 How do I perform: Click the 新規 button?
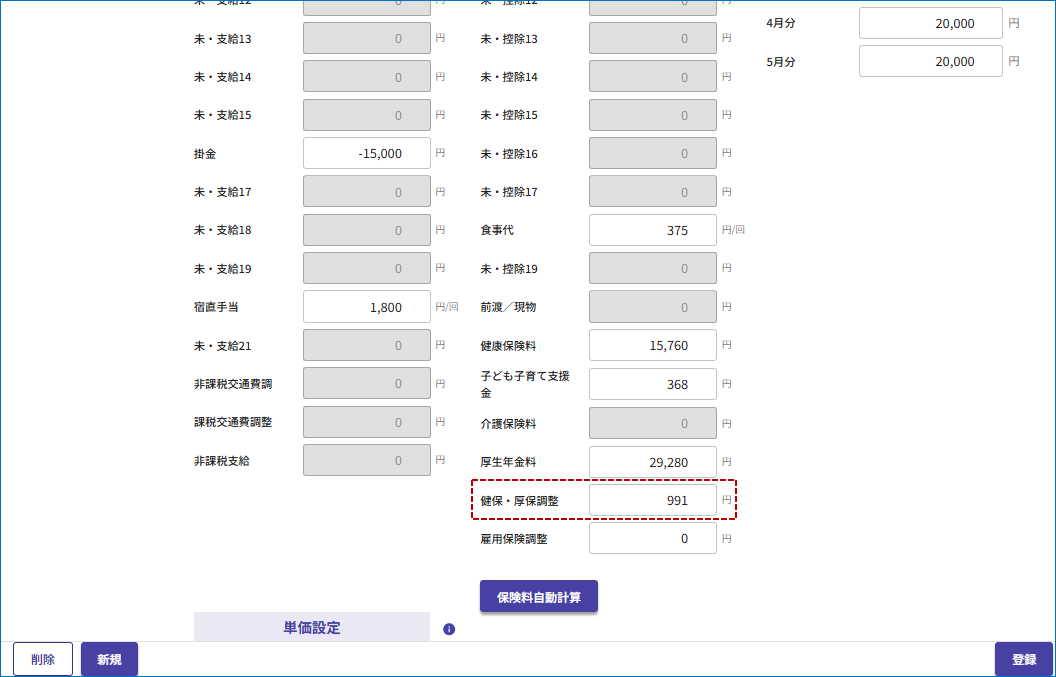[x=109, y=659]
